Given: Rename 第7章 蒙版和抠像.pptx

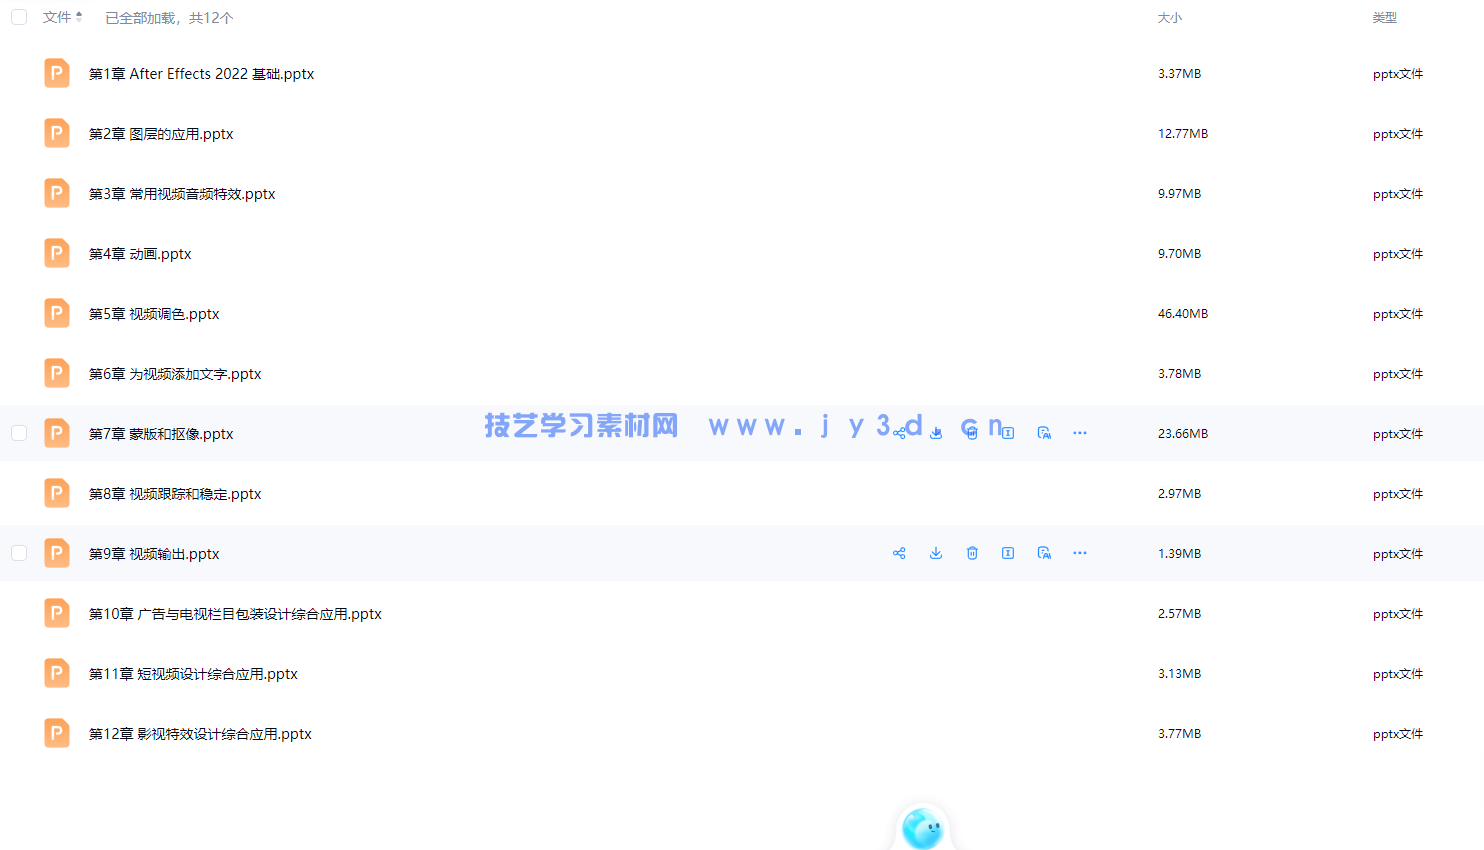Looking at the screenshot, I should coord(1007,432).
